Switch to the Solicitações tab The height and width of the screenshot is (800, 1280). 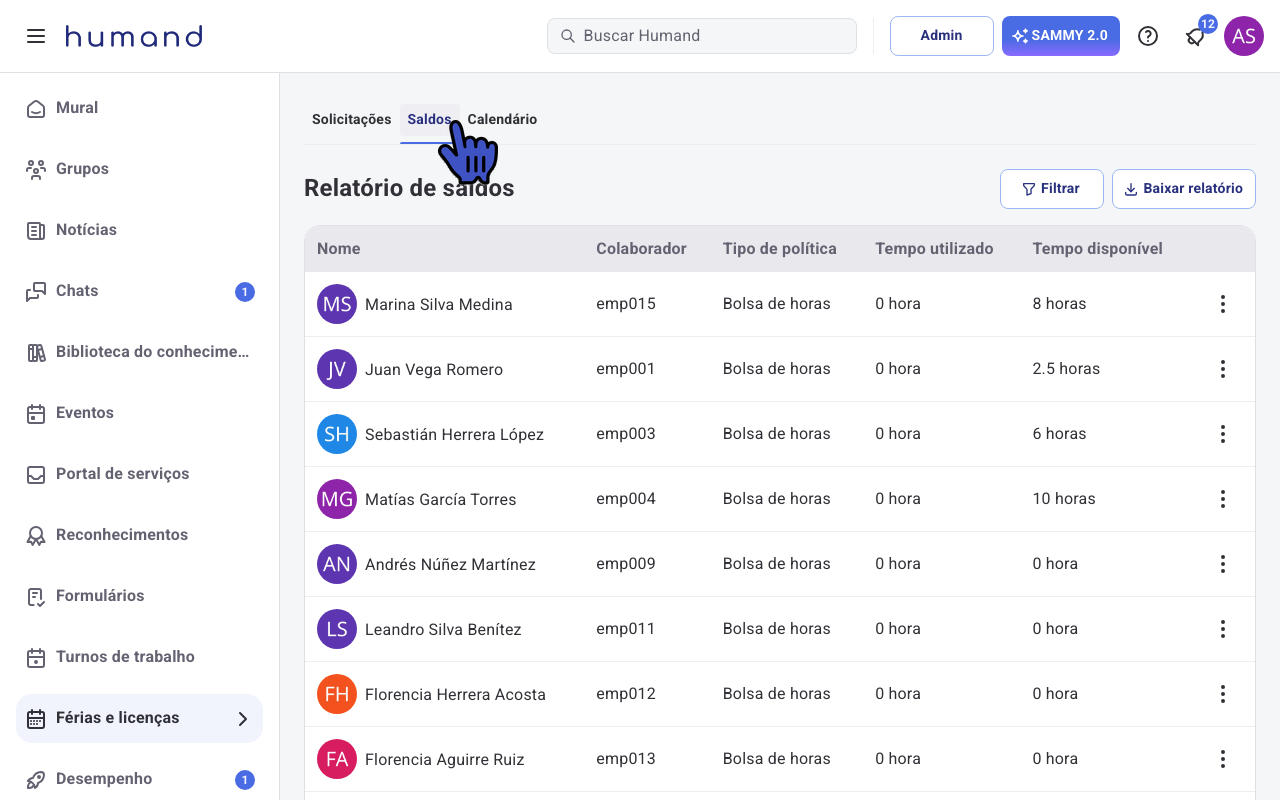pyautogui.click(x=351, y=119)
